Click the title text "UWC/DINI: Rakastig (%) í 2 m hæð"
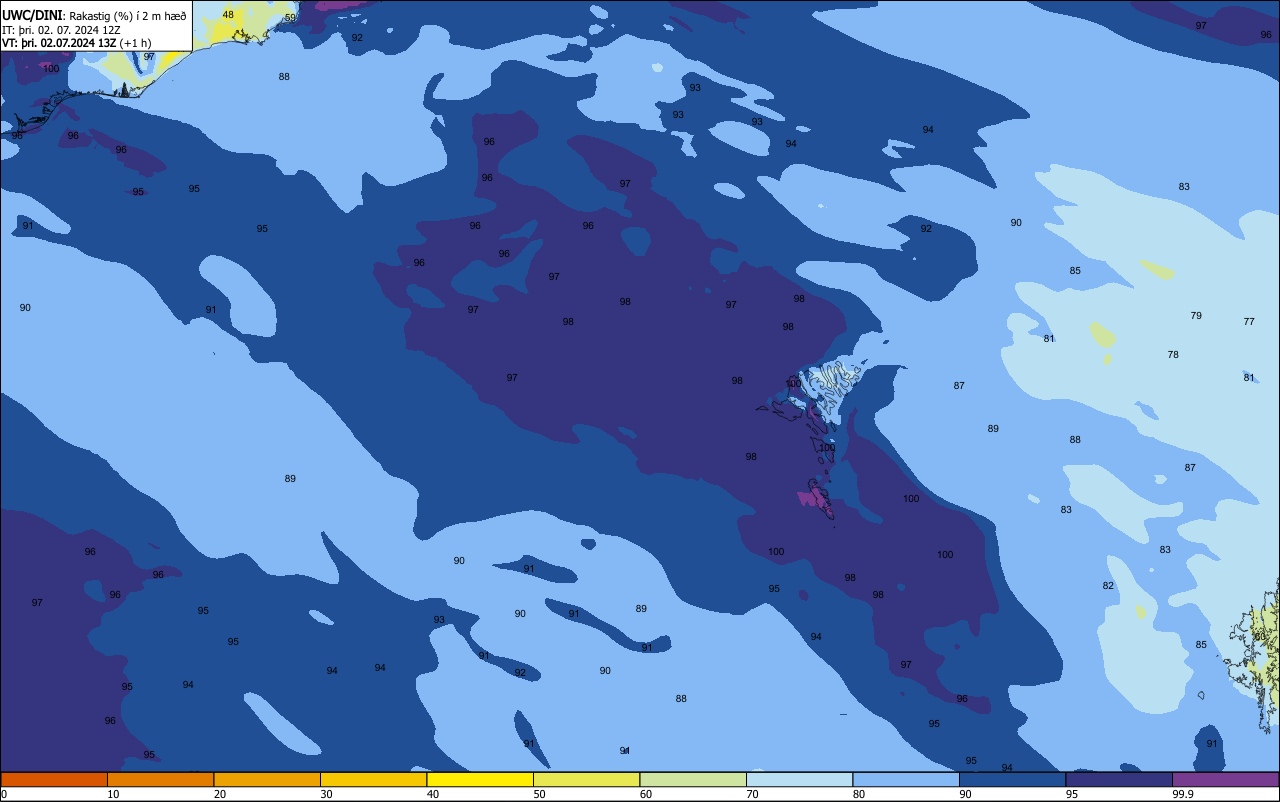 click(x=94, y=15)
